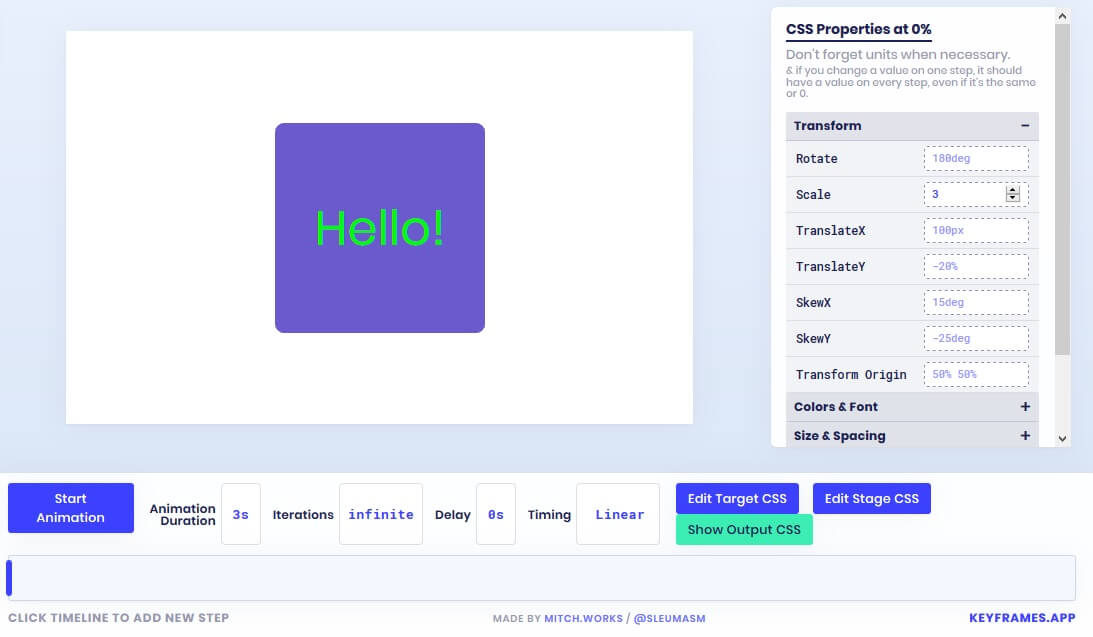
Task: Click the SkewY field showing -25deg
Action: [x=976, y=338]
